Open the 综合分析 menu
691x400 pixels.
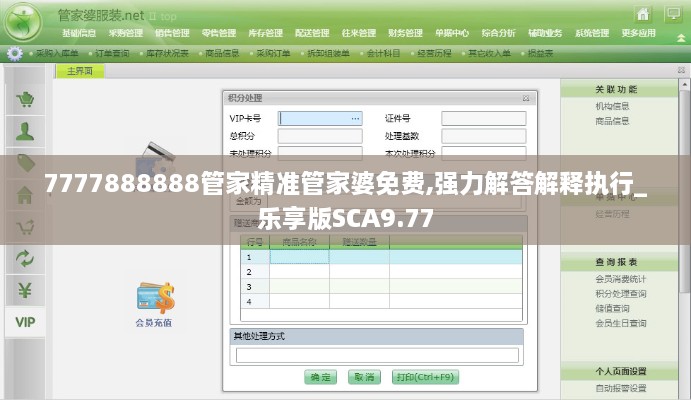(x=498, y=33)
